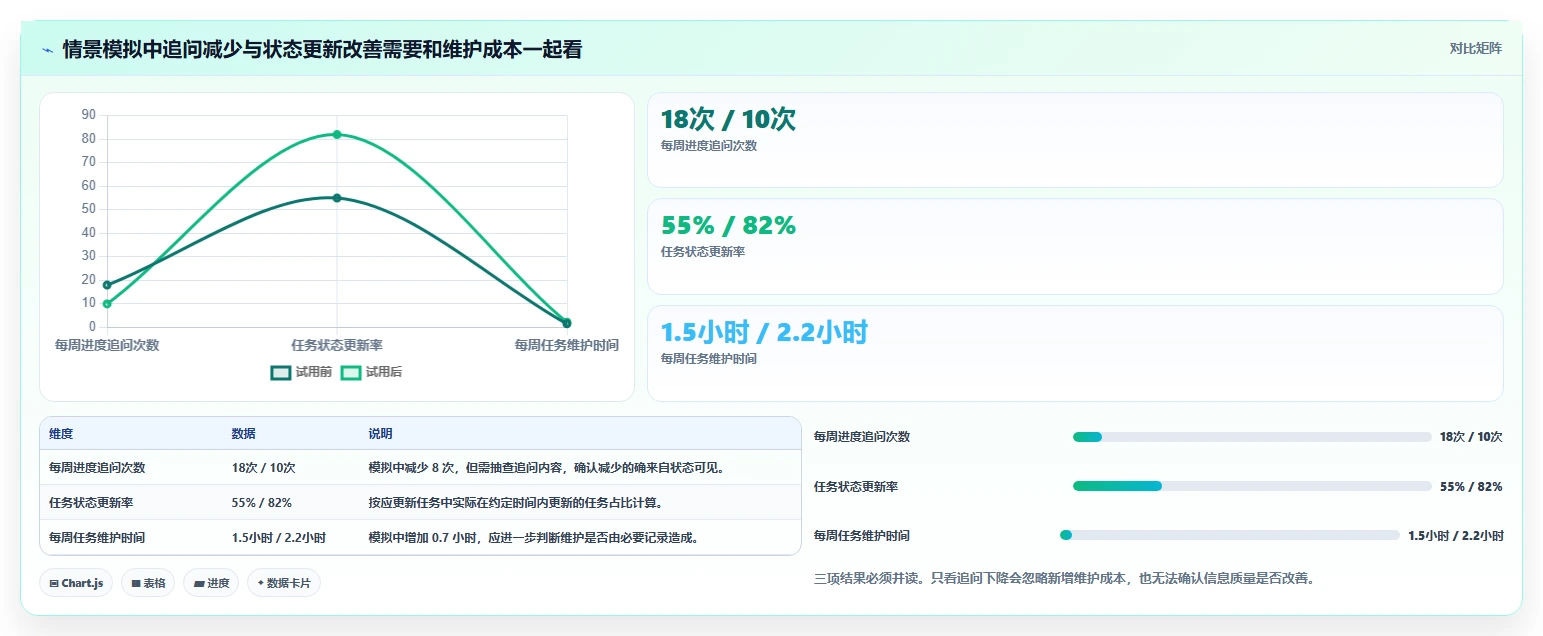Click table data cell 1.5小时 / 2.2小时
Screen dimensions: 1543x636
[279, 537]
